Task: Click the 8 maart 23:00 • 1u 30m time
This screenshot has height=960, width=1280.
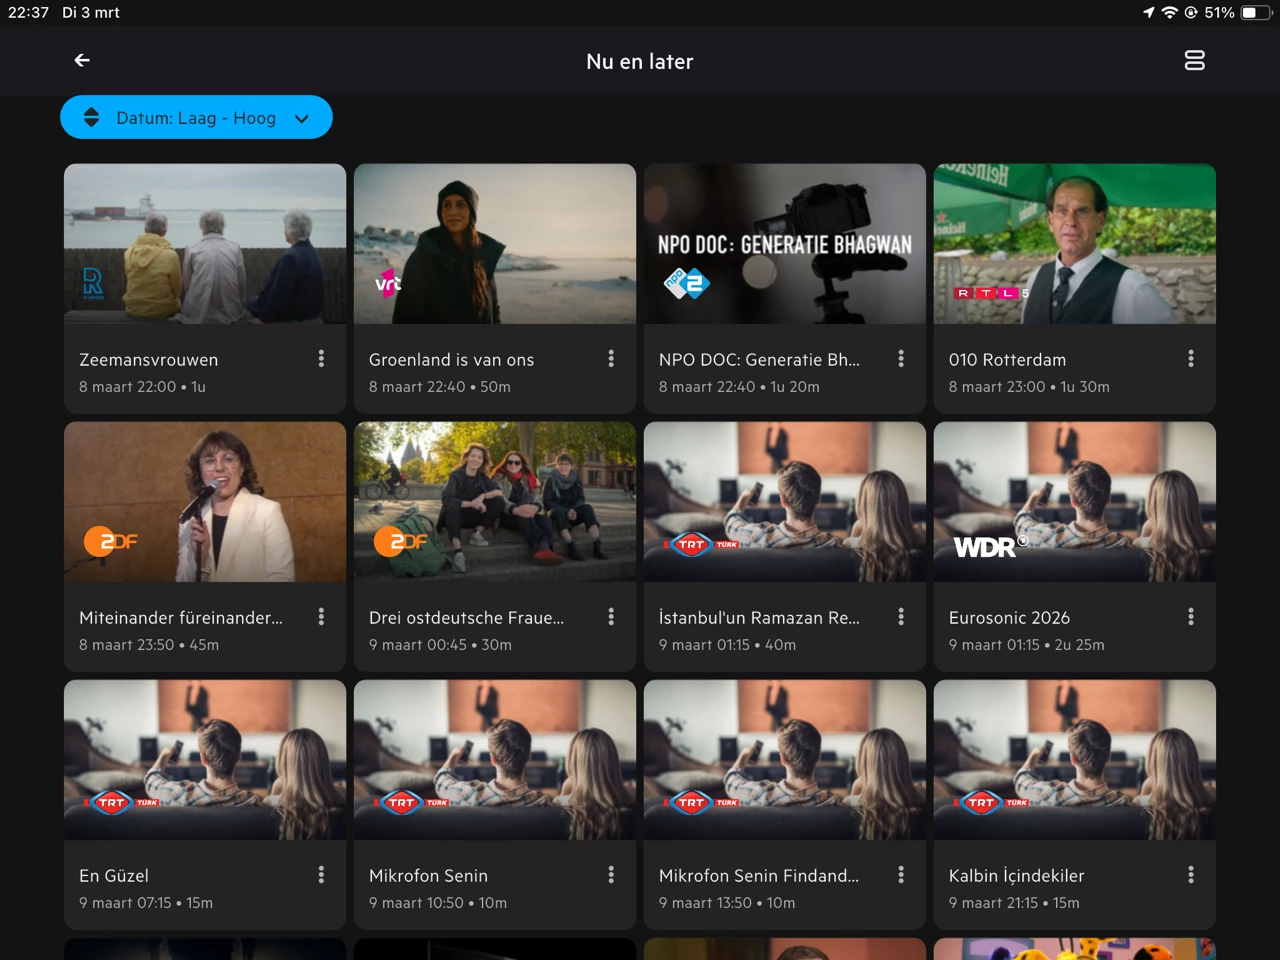Action: 1030,387
